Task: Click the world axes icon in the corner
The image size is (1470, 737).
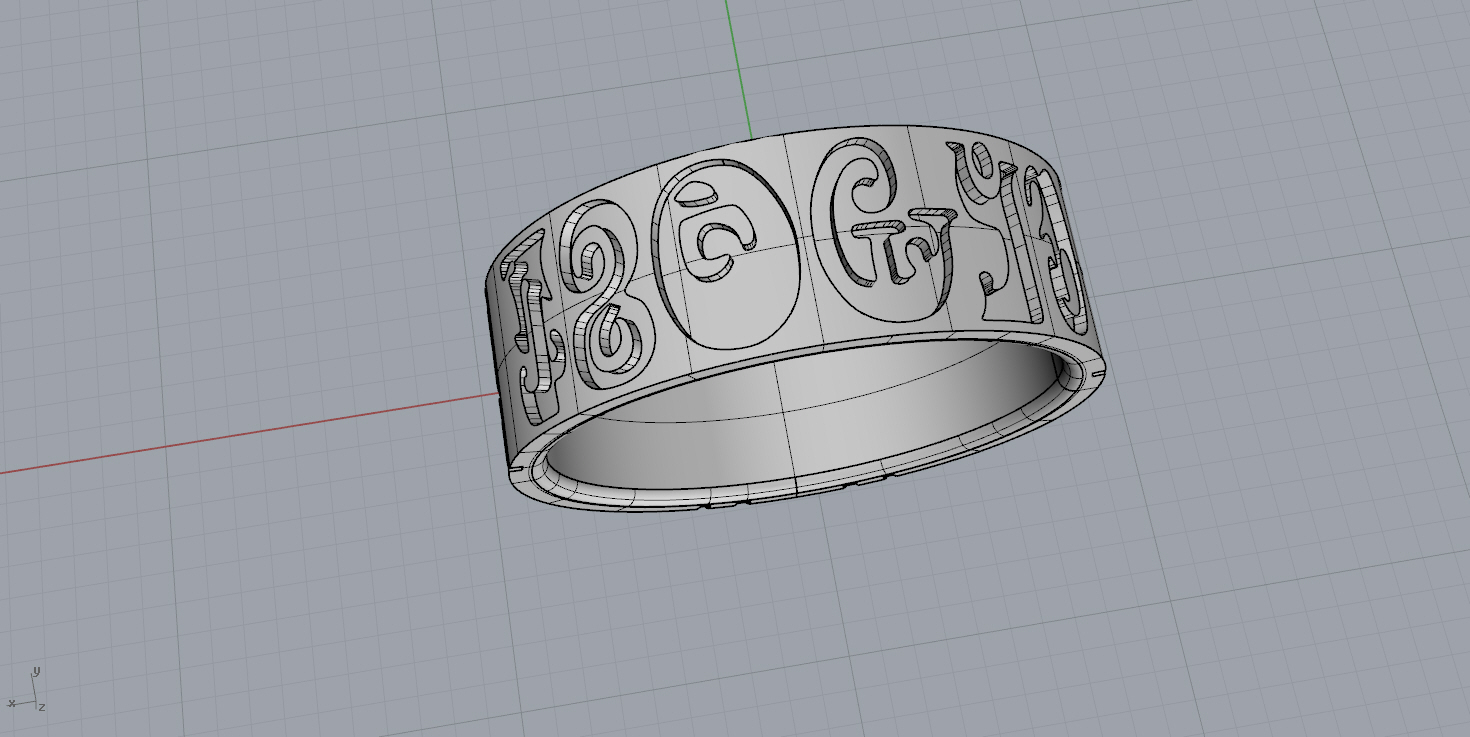Action: (25, 690)
